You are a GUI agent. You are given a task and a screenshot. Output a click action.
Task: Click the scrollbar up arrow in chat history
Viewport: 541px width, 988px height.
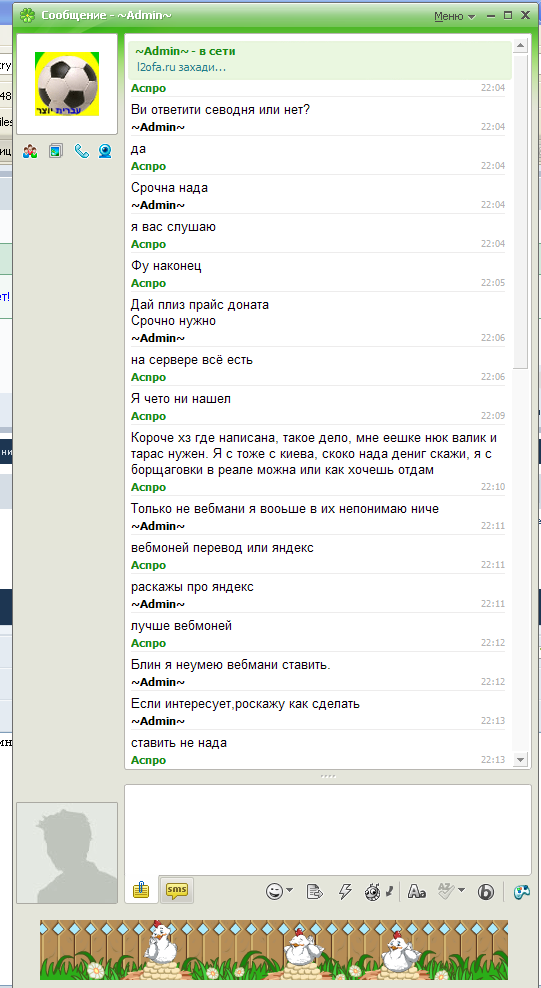pos(520,46)
